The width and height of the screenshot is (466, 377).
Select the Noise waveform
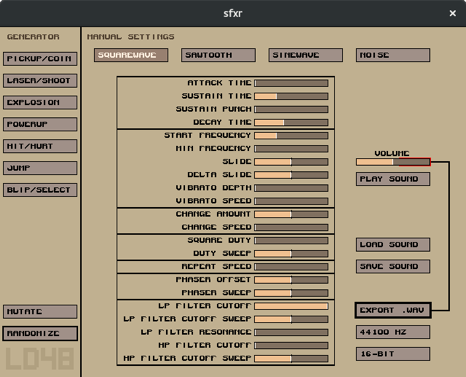393,55
